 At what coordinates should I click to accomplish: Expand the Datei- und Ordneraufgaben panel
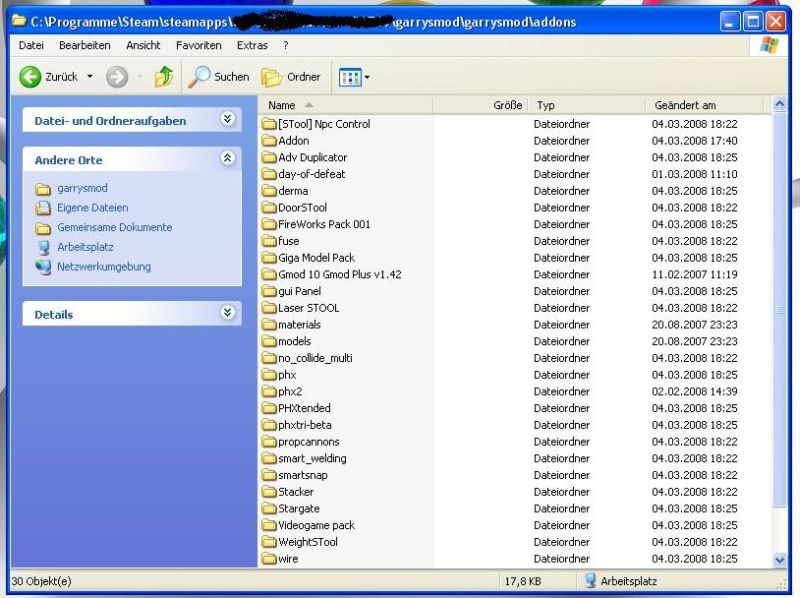(228, 119)
